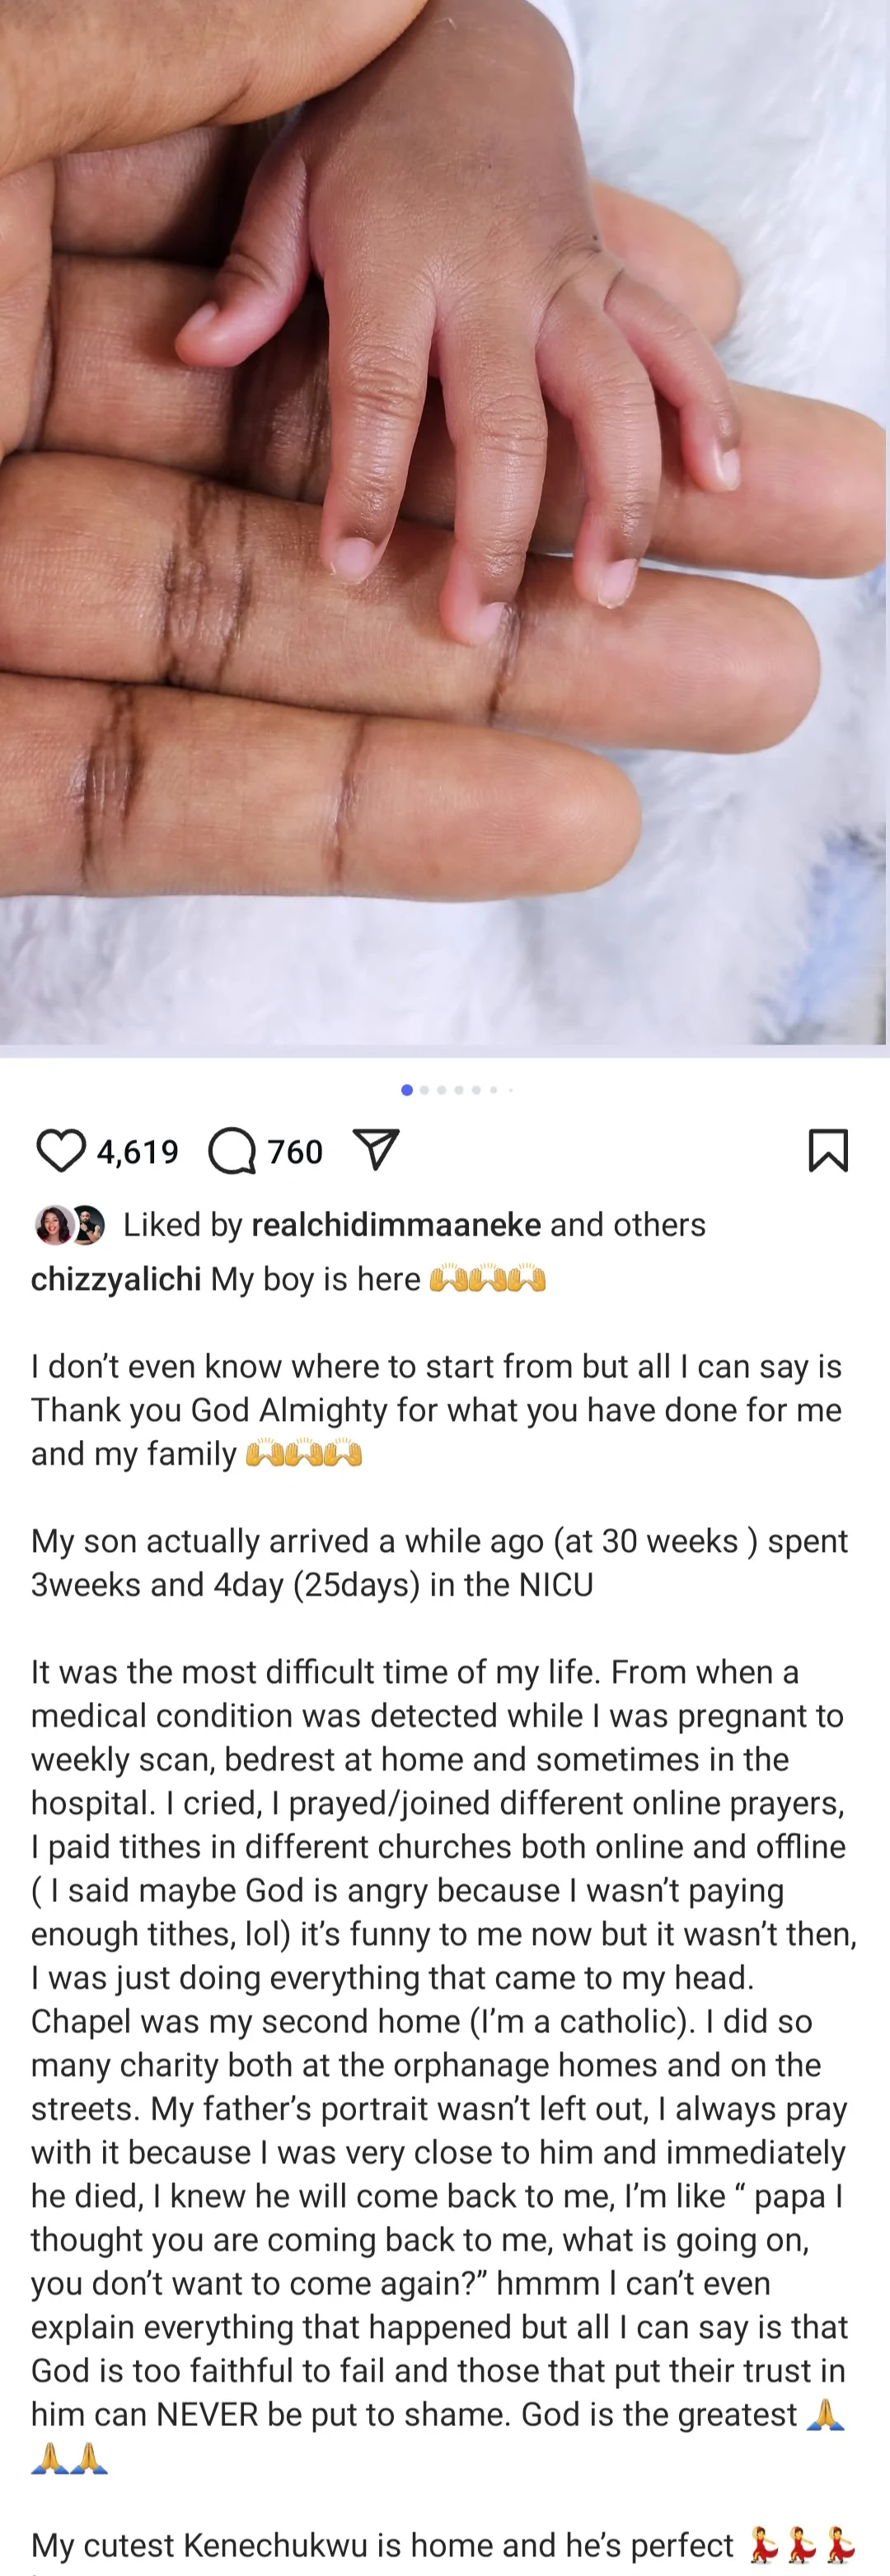Viewport: 890px width, 2576px height.
Task: Tap the woman's avatar beside "Liked by"
Action: tap(54, 1225)
